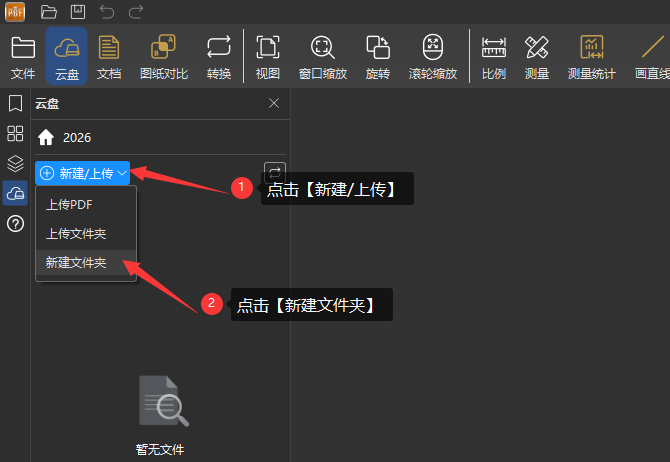Launch 图纸对比 drawing comparison tool
This screenshot has width=670, height=462.
163,56
